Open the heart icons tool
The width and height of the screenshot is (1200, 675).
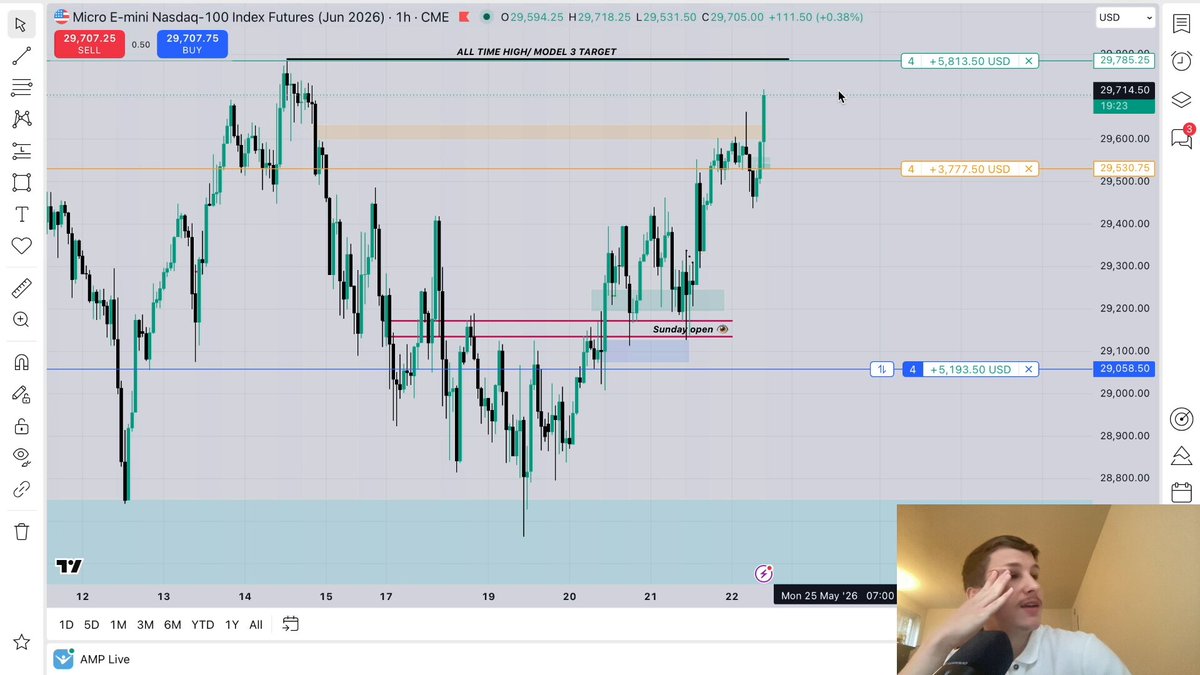(21, 246)
